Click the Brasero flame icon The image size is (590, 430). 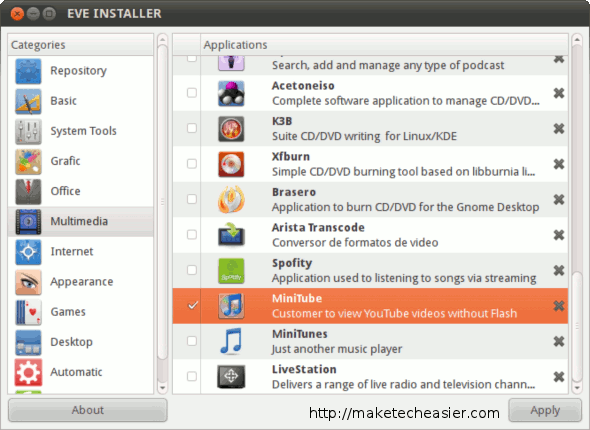pos(231,199)
